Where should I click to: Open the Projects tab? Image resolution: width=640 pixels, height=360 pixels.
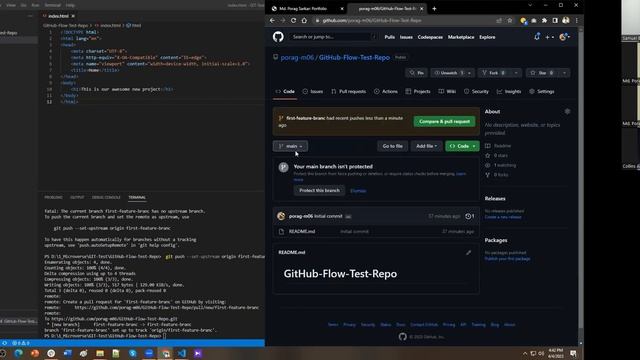click(418, 91)
